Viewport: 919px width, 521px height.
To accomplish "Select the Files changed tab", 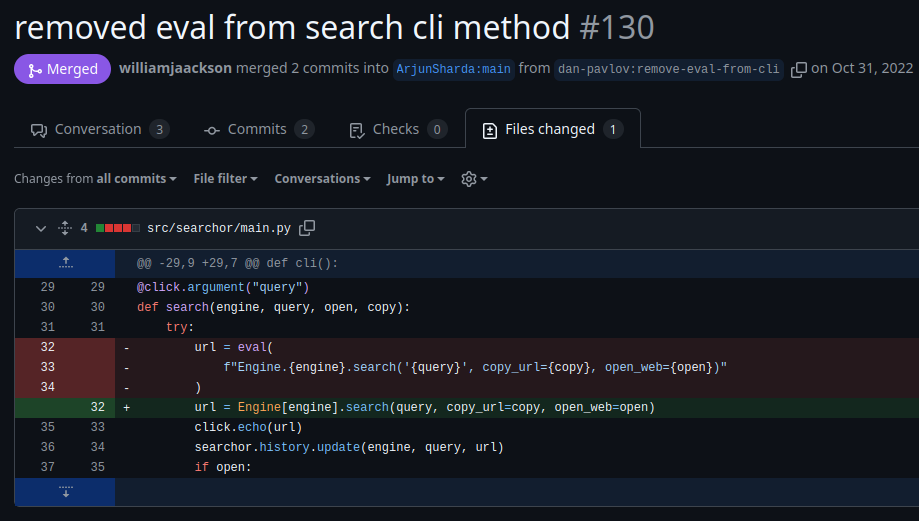I will tap(552, 129).
